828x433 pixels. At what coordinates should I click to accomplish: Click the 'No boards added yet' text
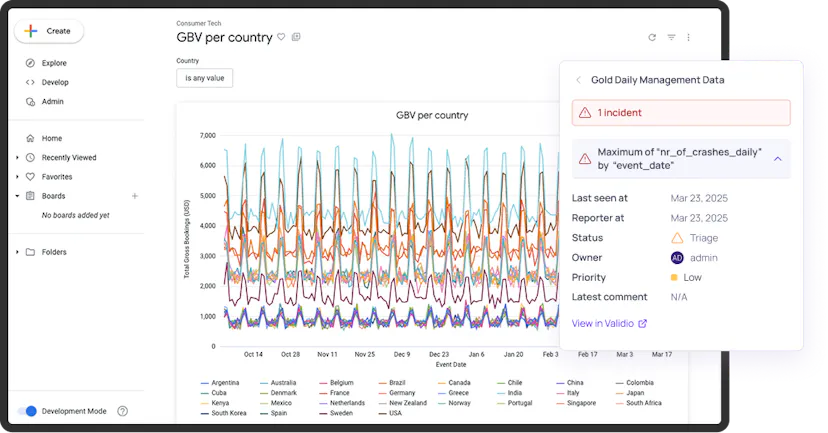coord(76,215)
